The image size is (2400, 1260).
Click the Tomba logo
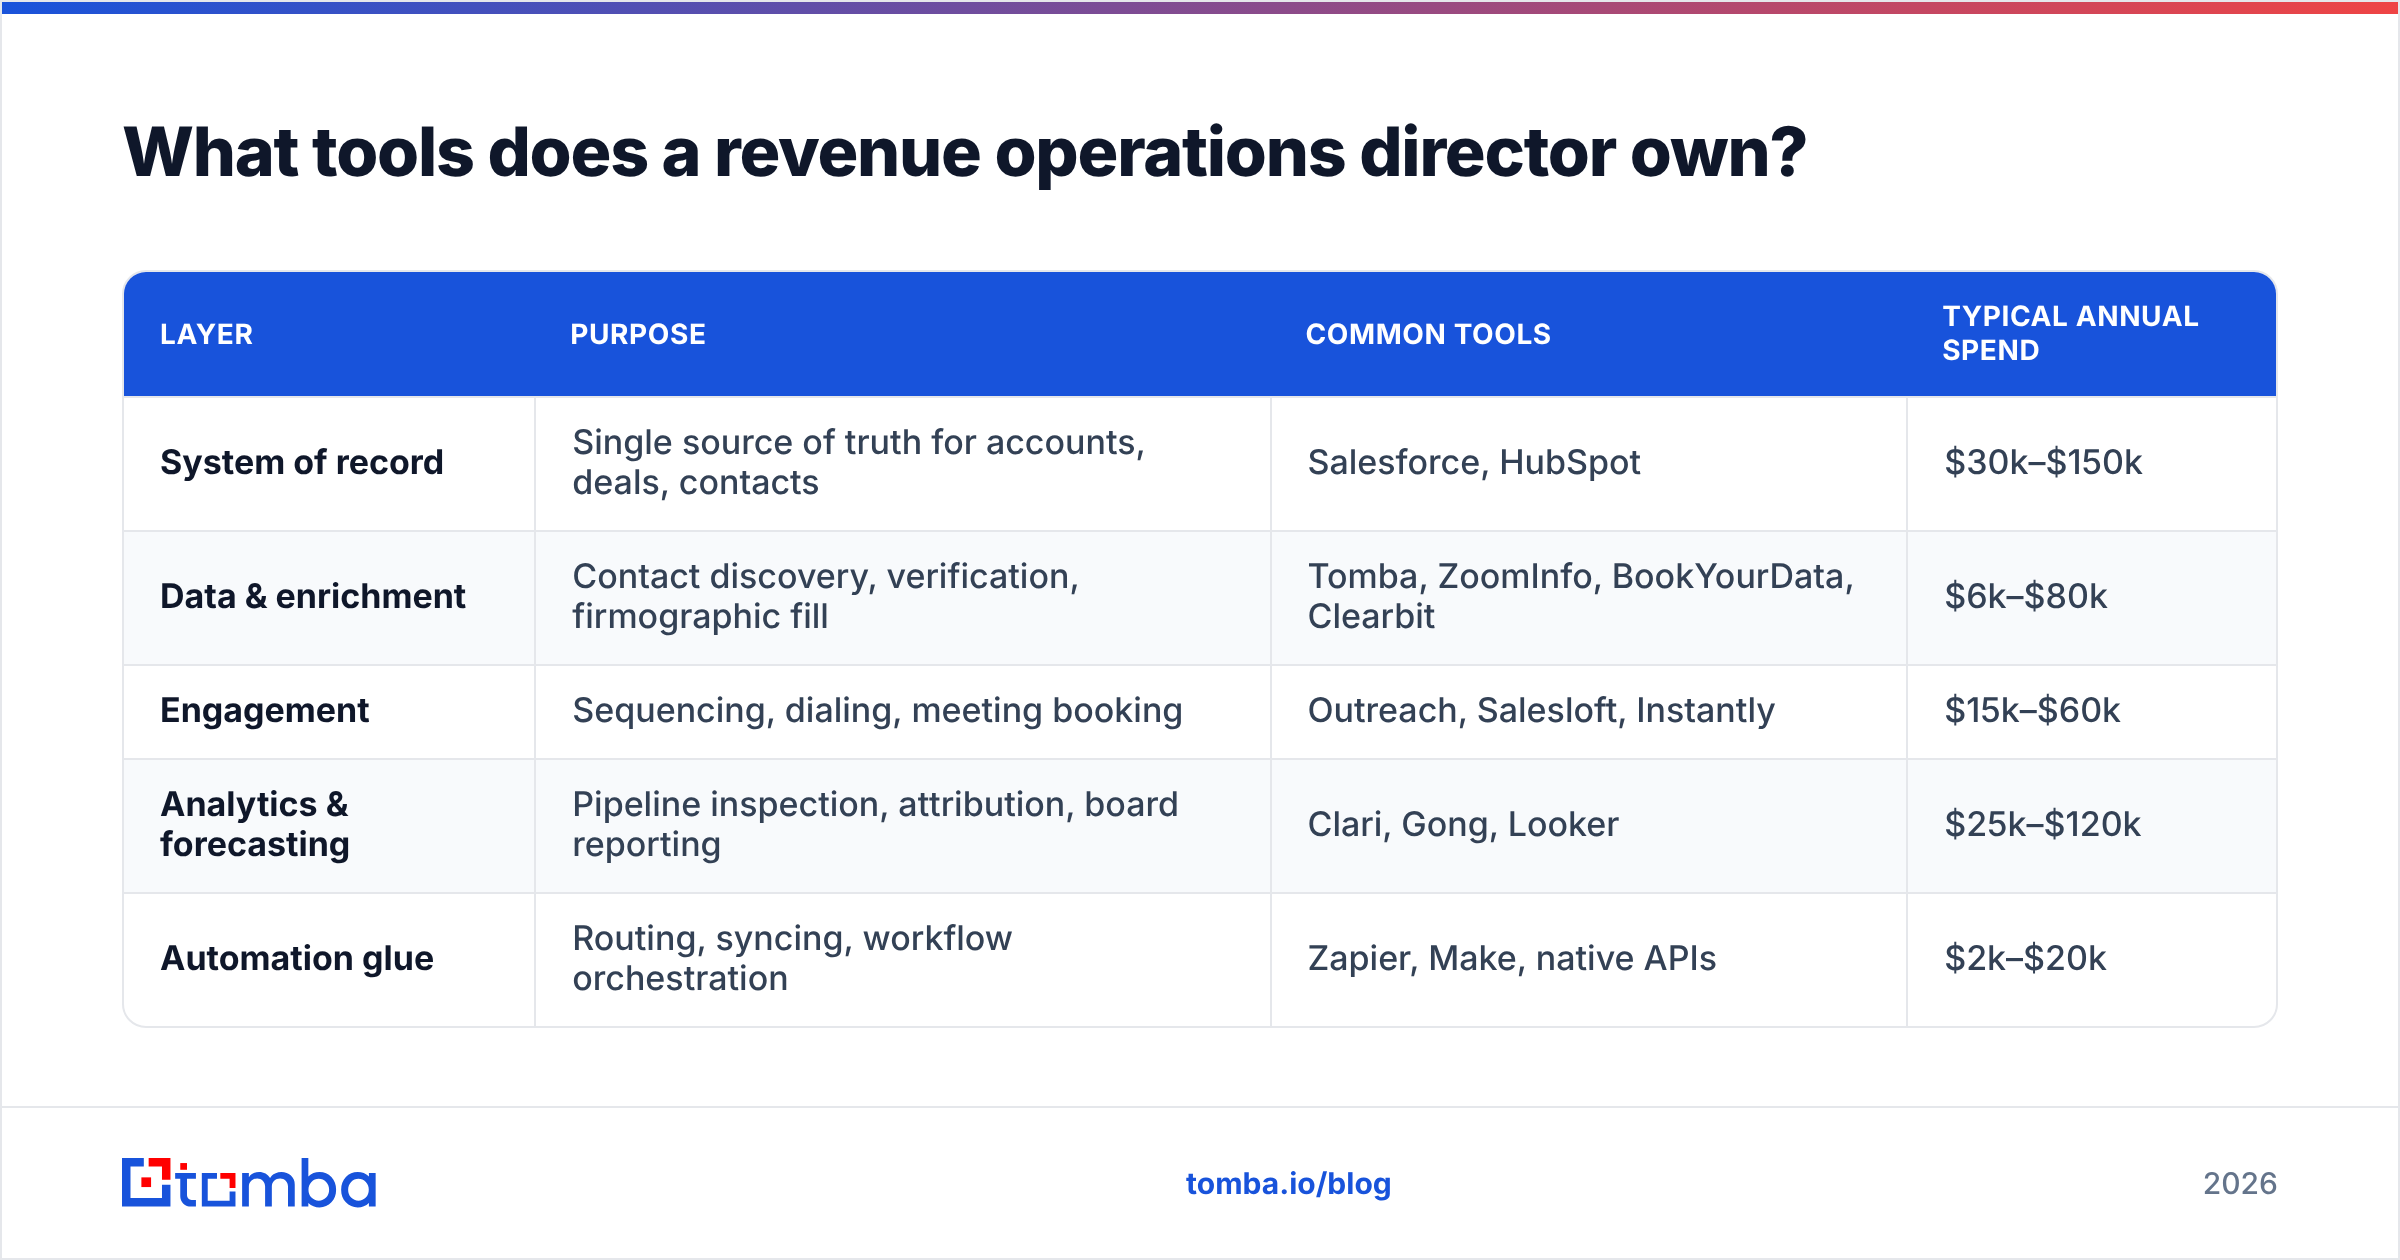[x=249, y=1183]
